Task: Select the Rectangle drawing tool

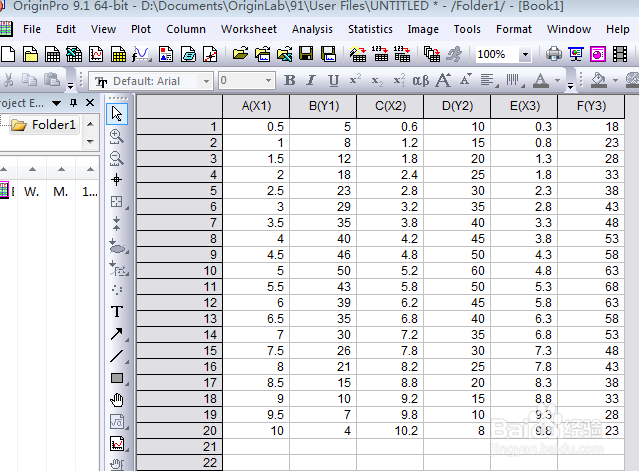Action: coord(117,378)
